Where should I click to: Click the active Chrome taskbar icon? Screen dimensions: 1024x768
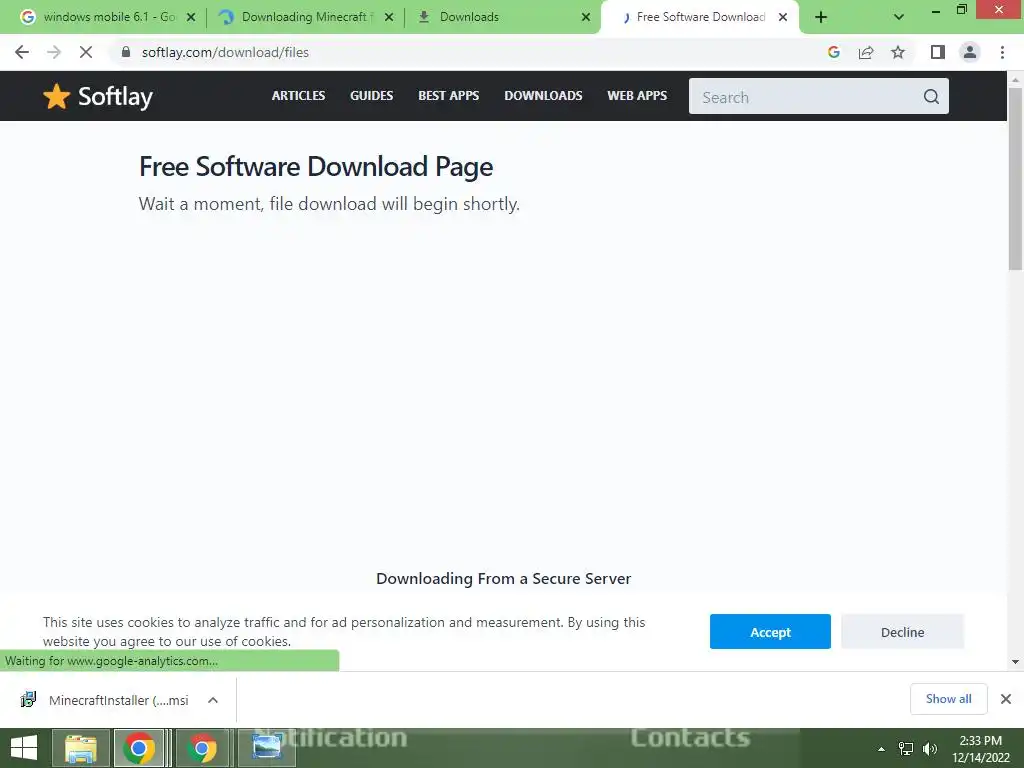139,748
